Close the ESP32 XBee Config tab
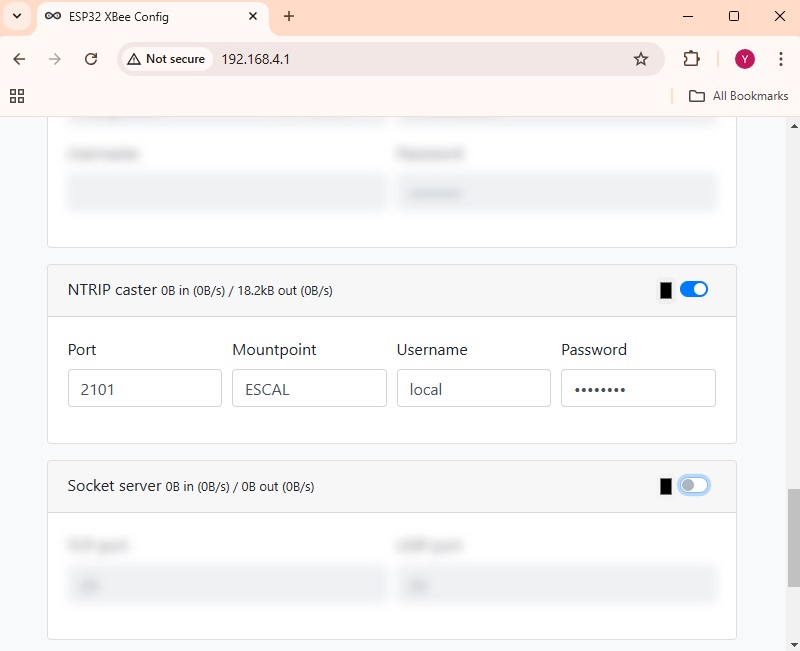Viewport: 800px width, 651px height. [x=253, y=17]
